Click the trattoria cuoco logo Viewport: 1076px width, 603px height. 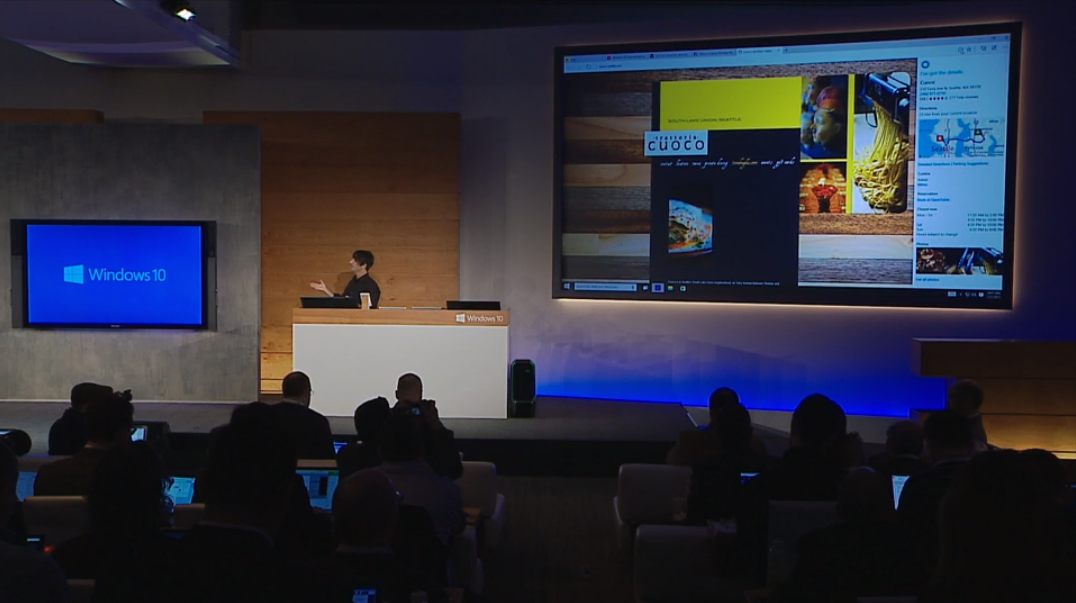(x=676, y=143)
